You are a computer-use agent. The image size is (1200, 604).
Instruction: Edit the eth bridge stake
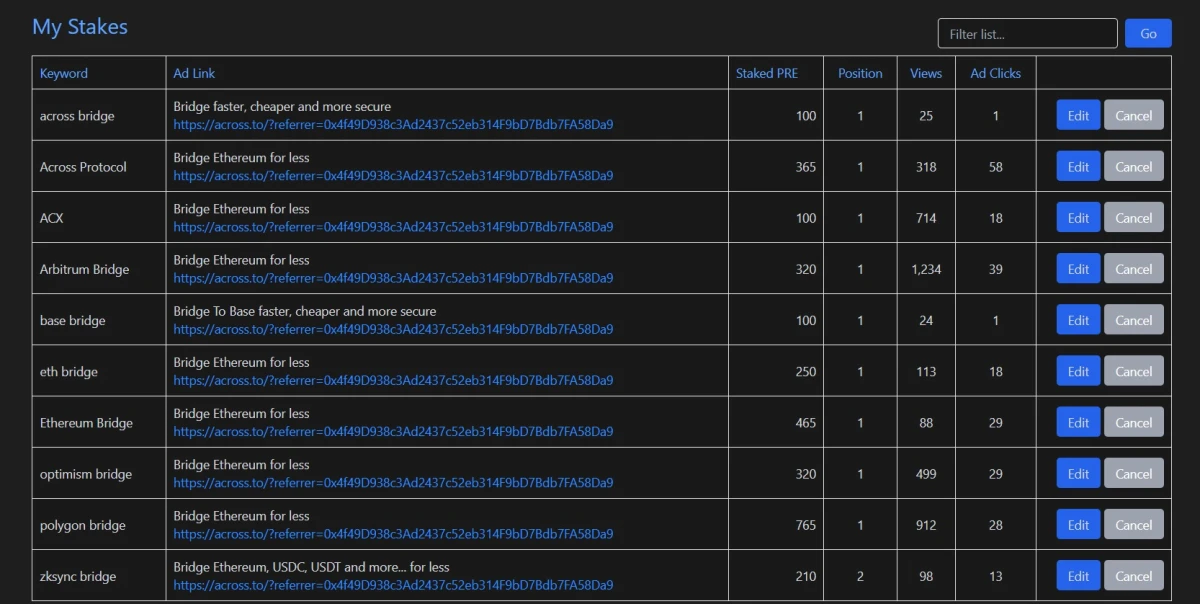click(1078, 371)
